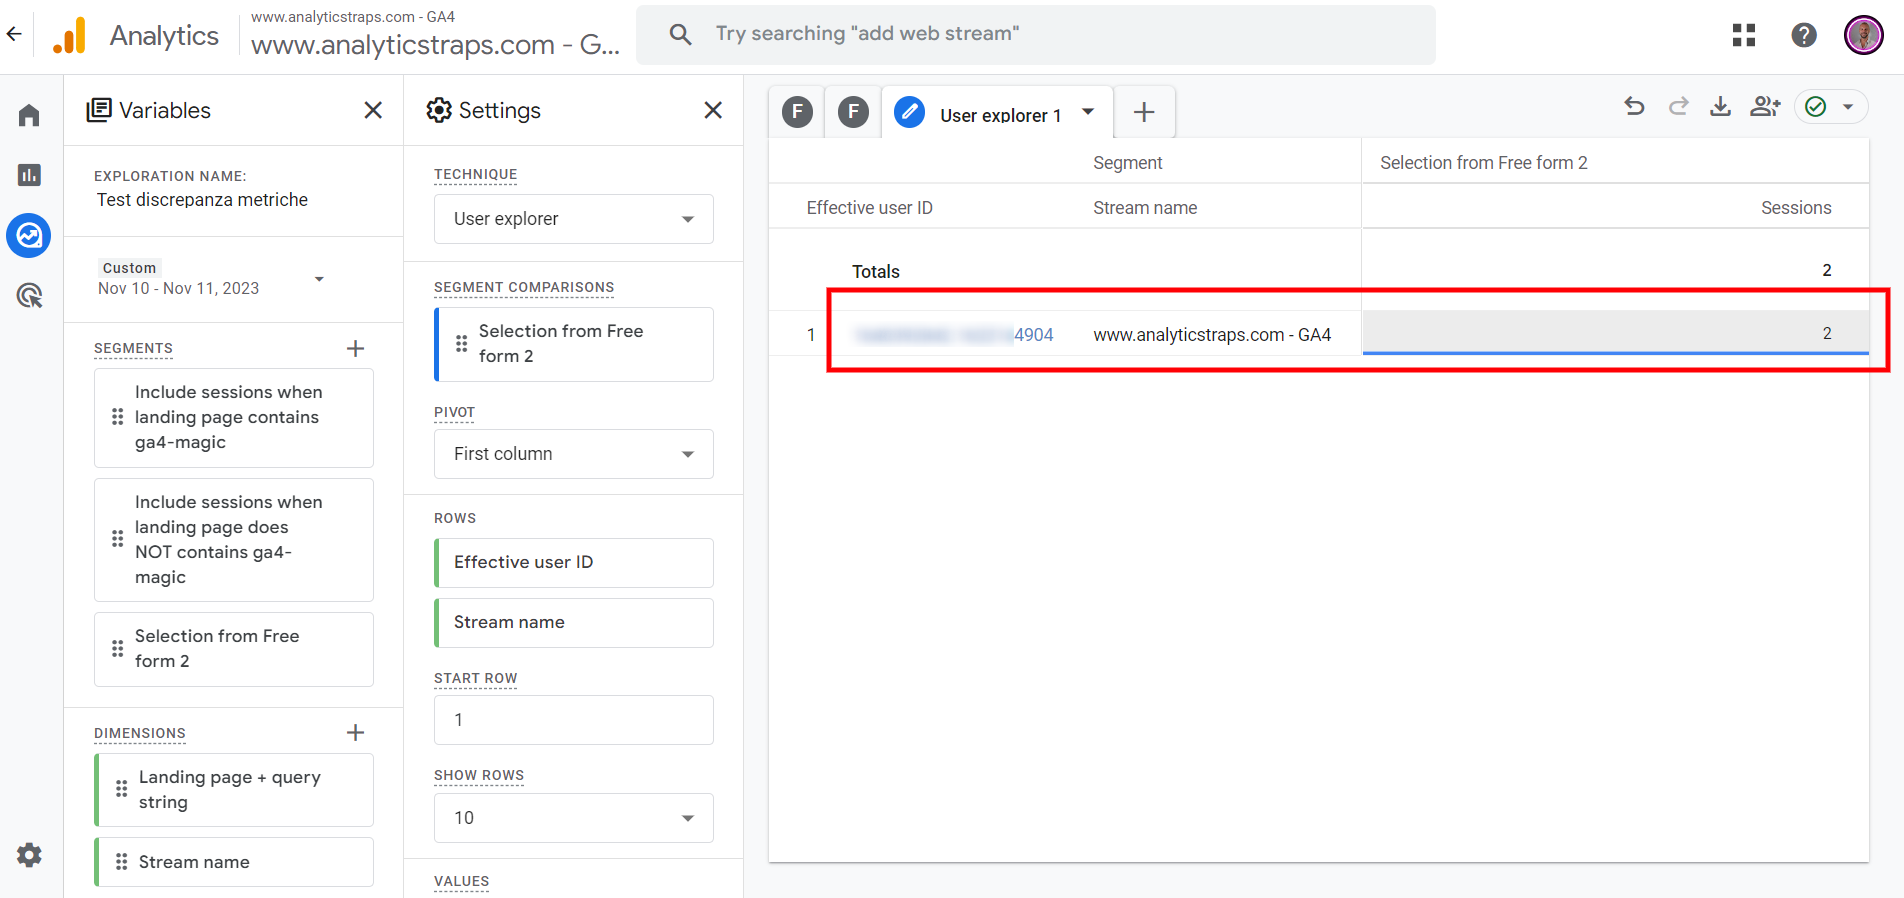Click the Start Row input field
This screenshot has height=898, width=1904.
pos(573,720)
